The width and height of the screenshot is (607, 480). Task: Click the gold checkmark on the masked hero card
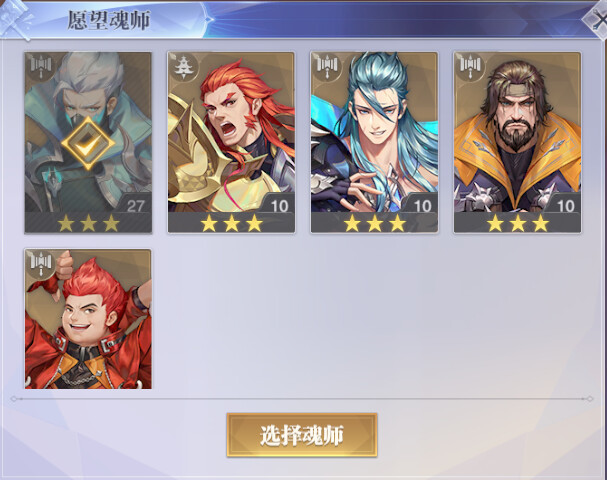click(88, 143)
